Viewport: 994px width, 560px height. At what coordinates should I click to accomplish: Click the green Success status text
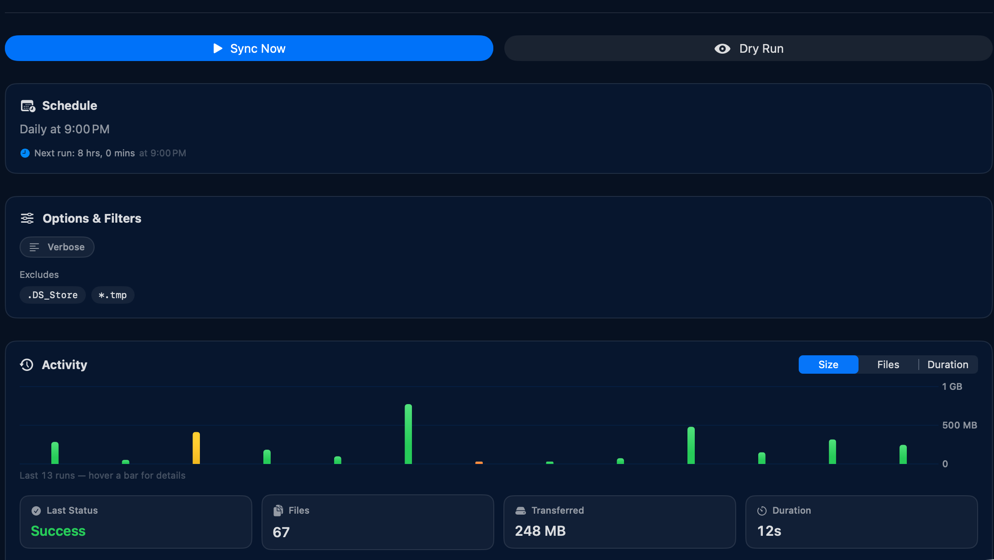58,531
